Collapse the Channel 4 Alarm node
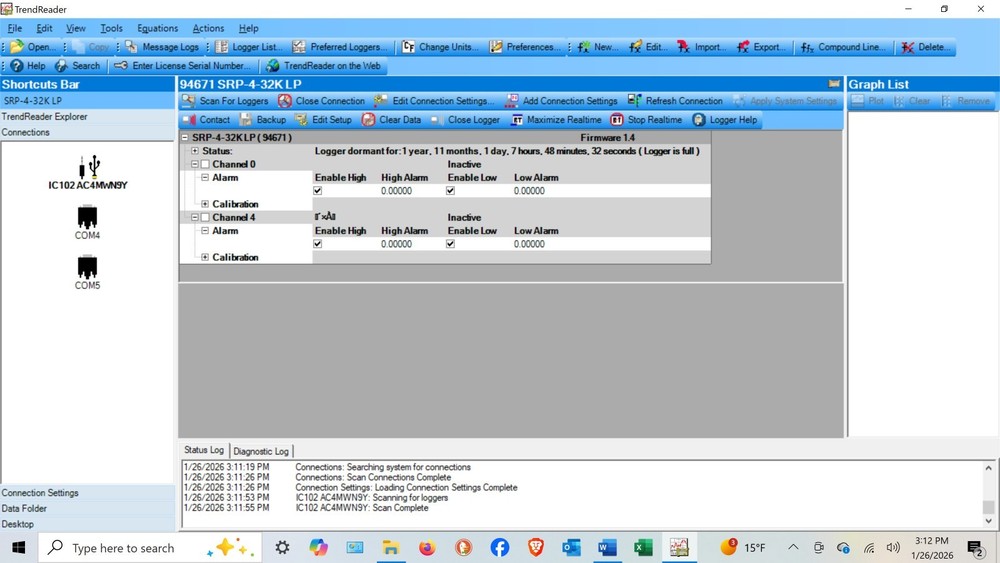Screen dimensions: 1000x563 [205, 231]
